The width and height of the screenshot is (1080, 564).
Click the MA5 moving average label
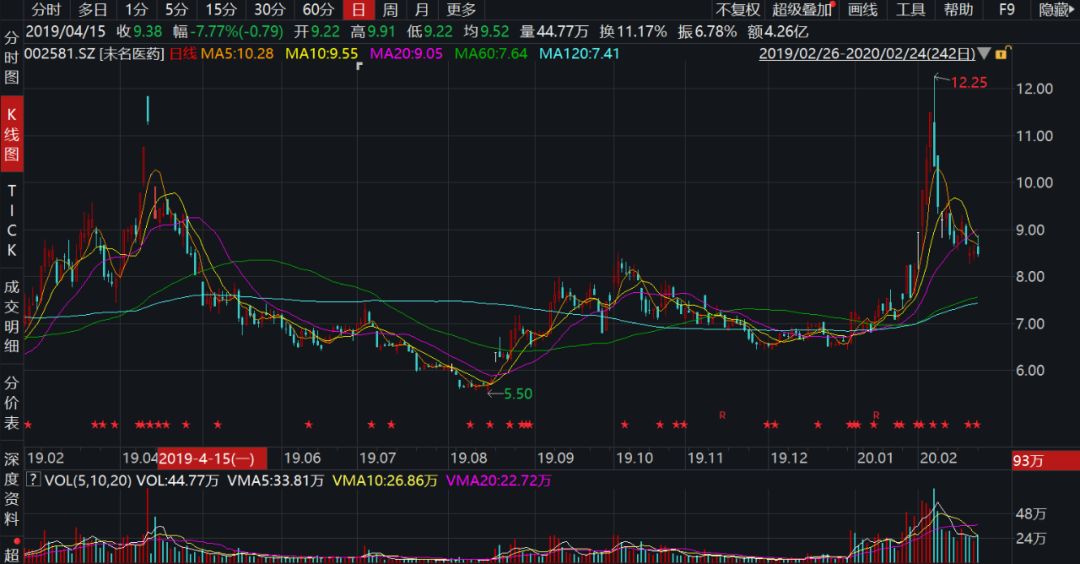click(232, 53)
